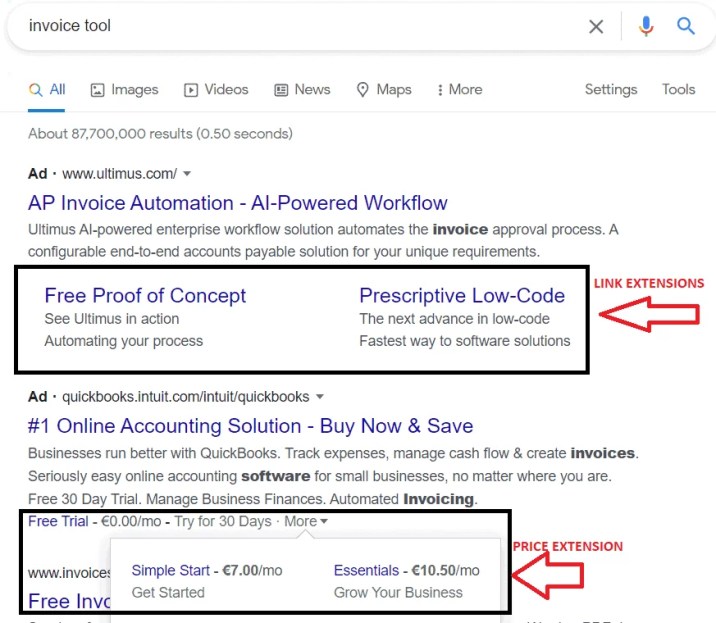Image resolution: width=716 pixels, height=623 pixels.
Task: Select the Maps pin icon
Action: (362, 90)
